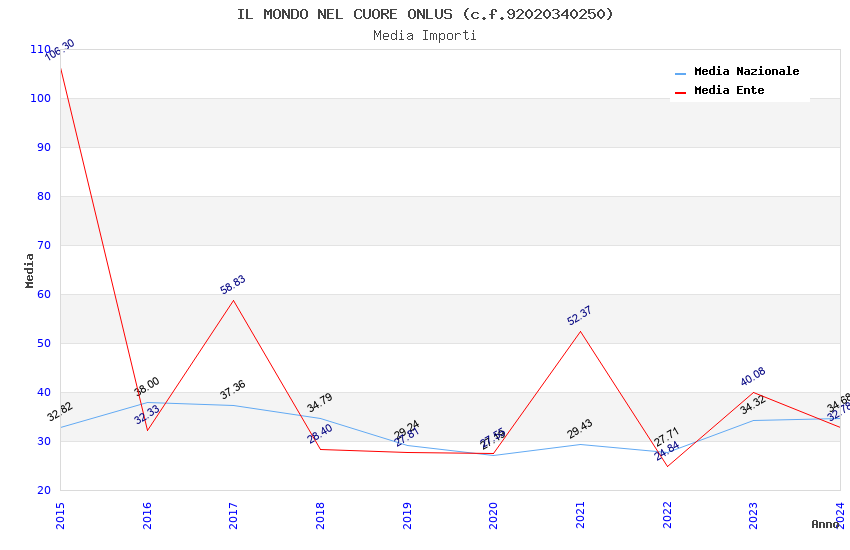850x550 pixels.
Task: Click the 24.84 data label for 2022
Action: click(667, 451)
